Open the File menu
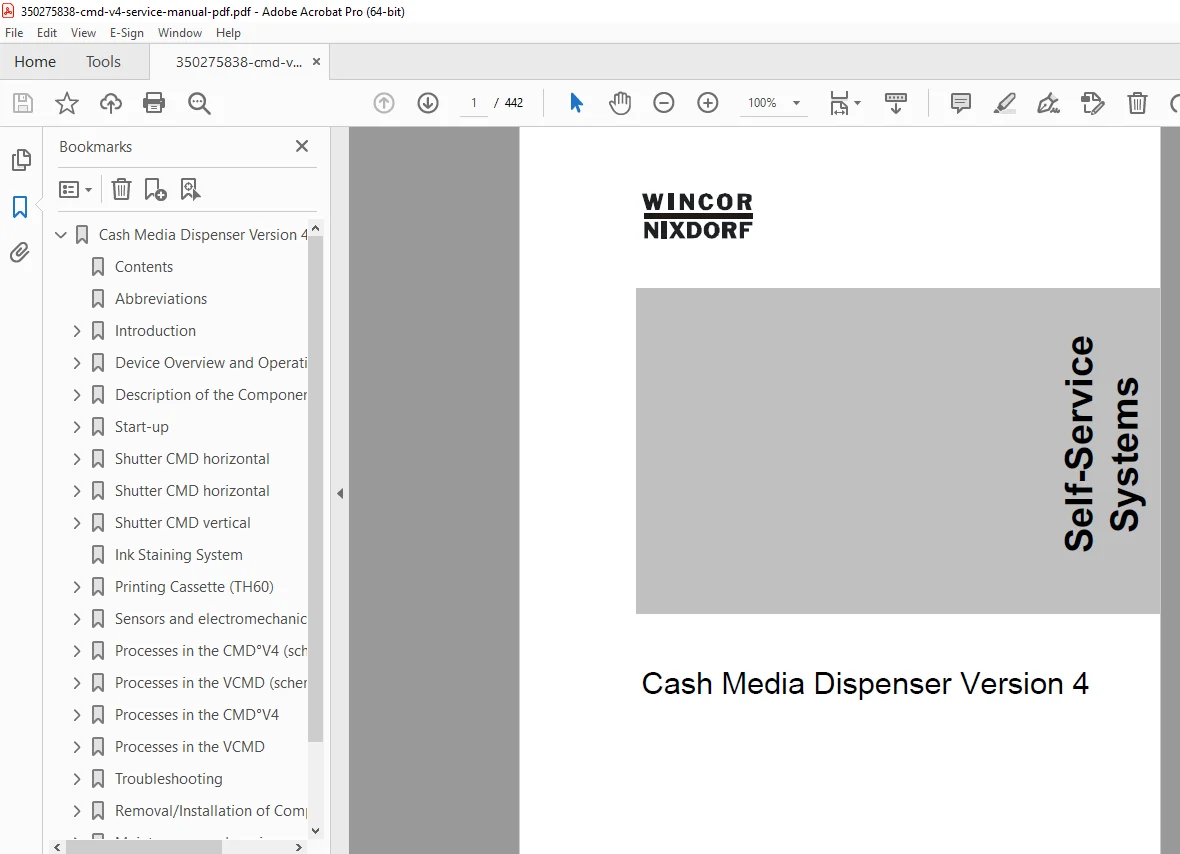This screenshot has width=1180, height=854. (14, 33)
